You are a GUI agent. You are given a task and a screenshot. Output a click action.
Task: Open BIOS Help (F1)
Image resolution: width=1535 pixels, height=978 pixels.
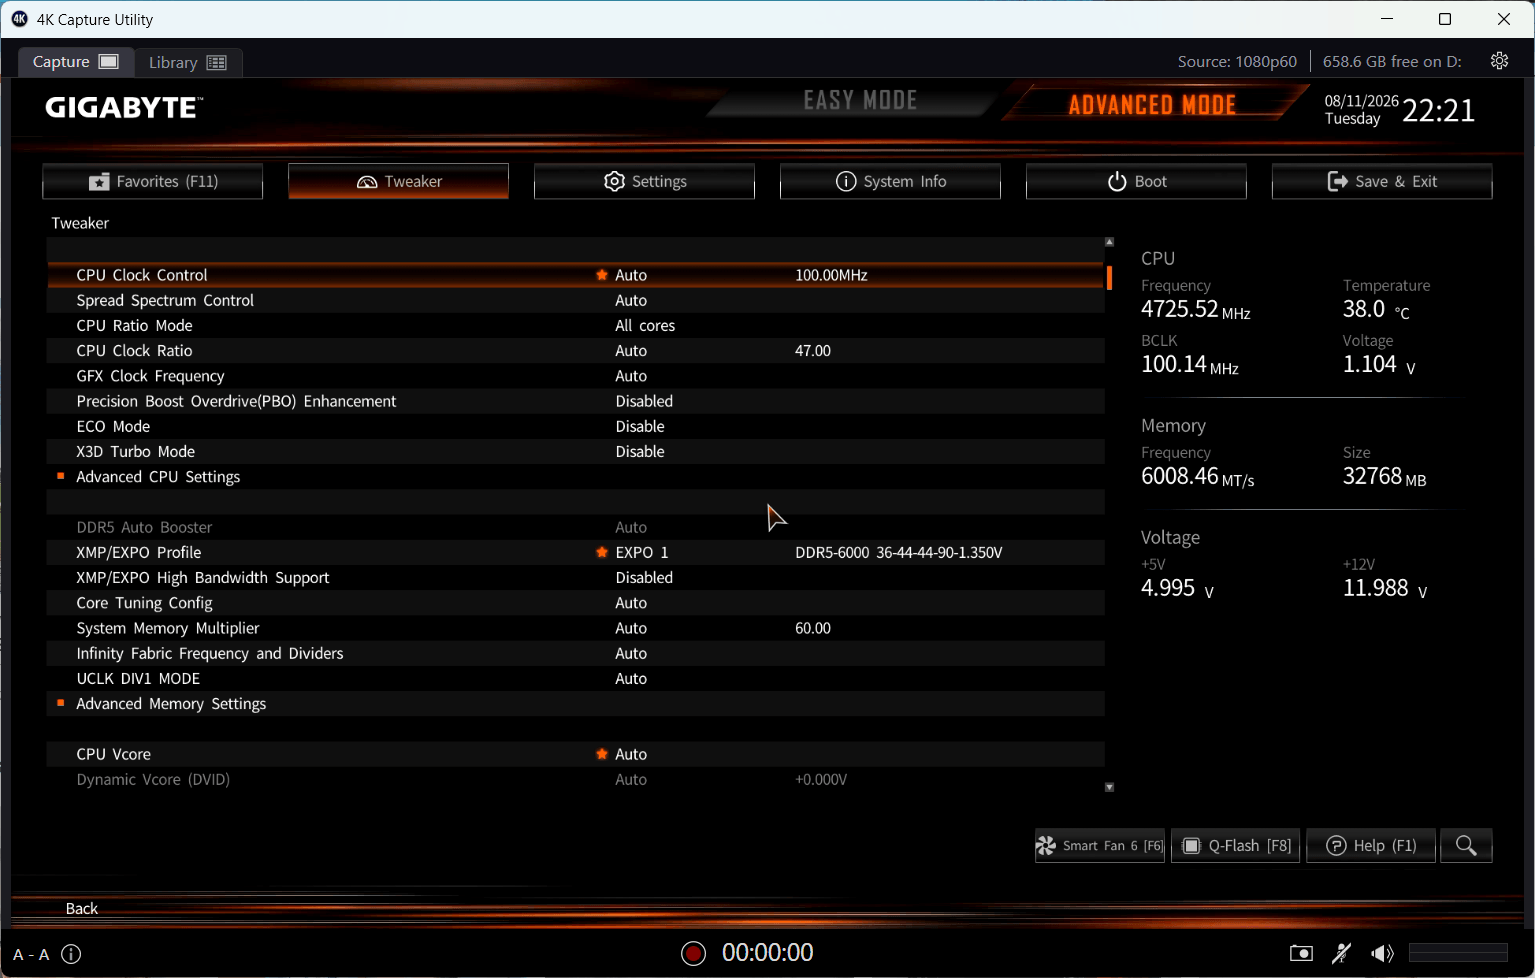tap(1371, 846)
